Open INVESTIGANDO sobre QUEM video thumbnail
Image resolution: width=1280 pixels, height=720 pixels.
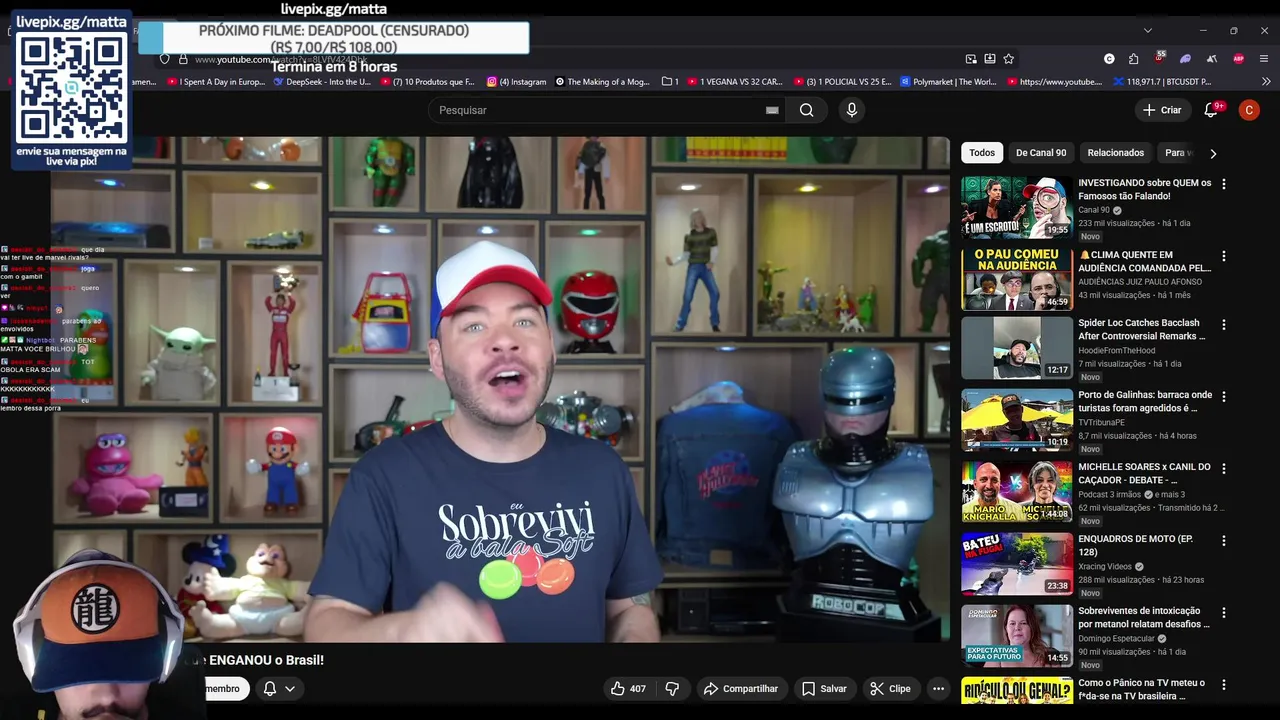(1017, 208)
